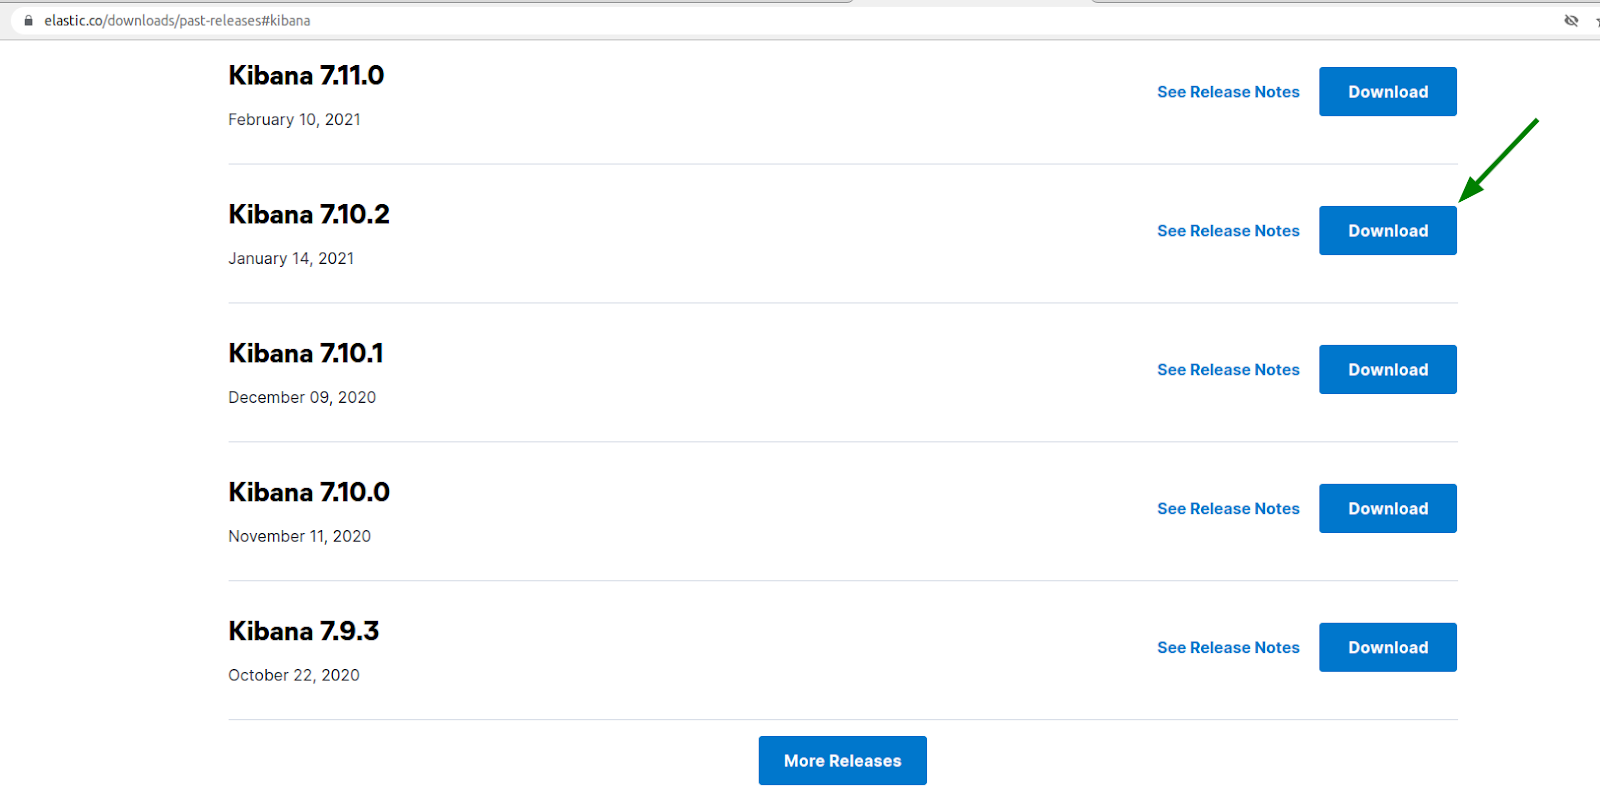Image resolution: width=1600 pixels, height=799 pixels.
Task: Download Kibana 7.10.0
Action: point(1387,509)
